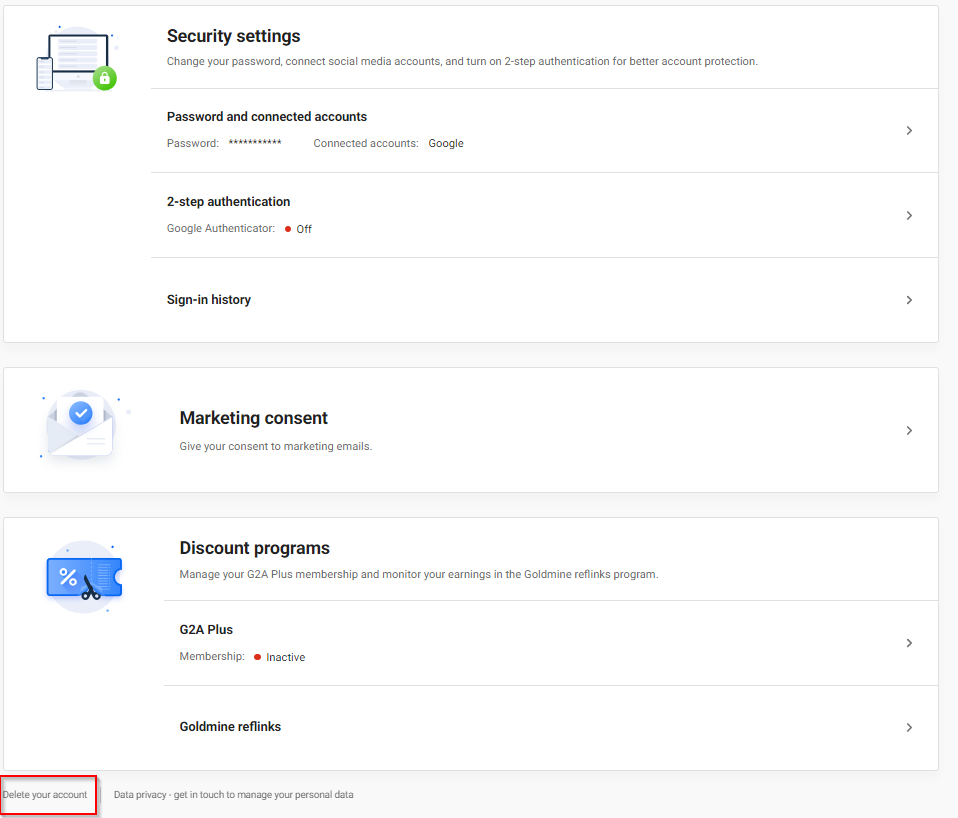Screen dimensions: 958x818
Task: Select the 2-step authentication row title
Action: click(228, 202)
